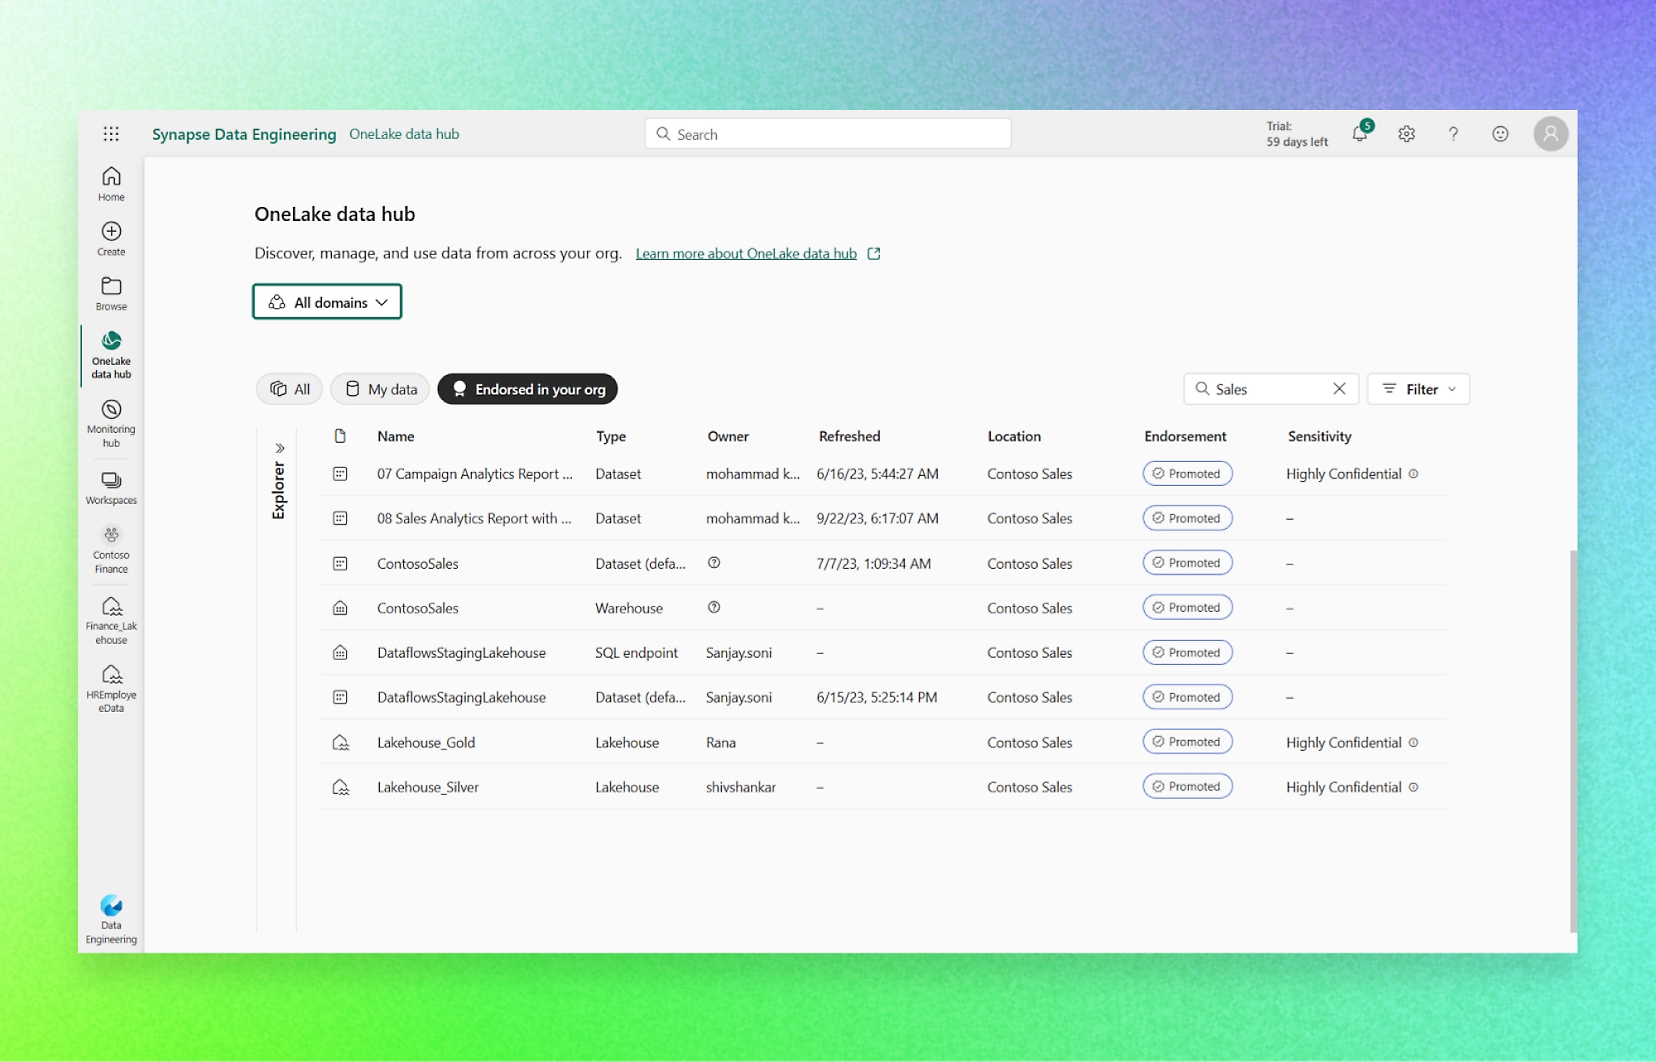The height and width of the screenshot is (1062, 1656).
Task: Sort by the Sensitivity column header
Action: click(1320, 436)
